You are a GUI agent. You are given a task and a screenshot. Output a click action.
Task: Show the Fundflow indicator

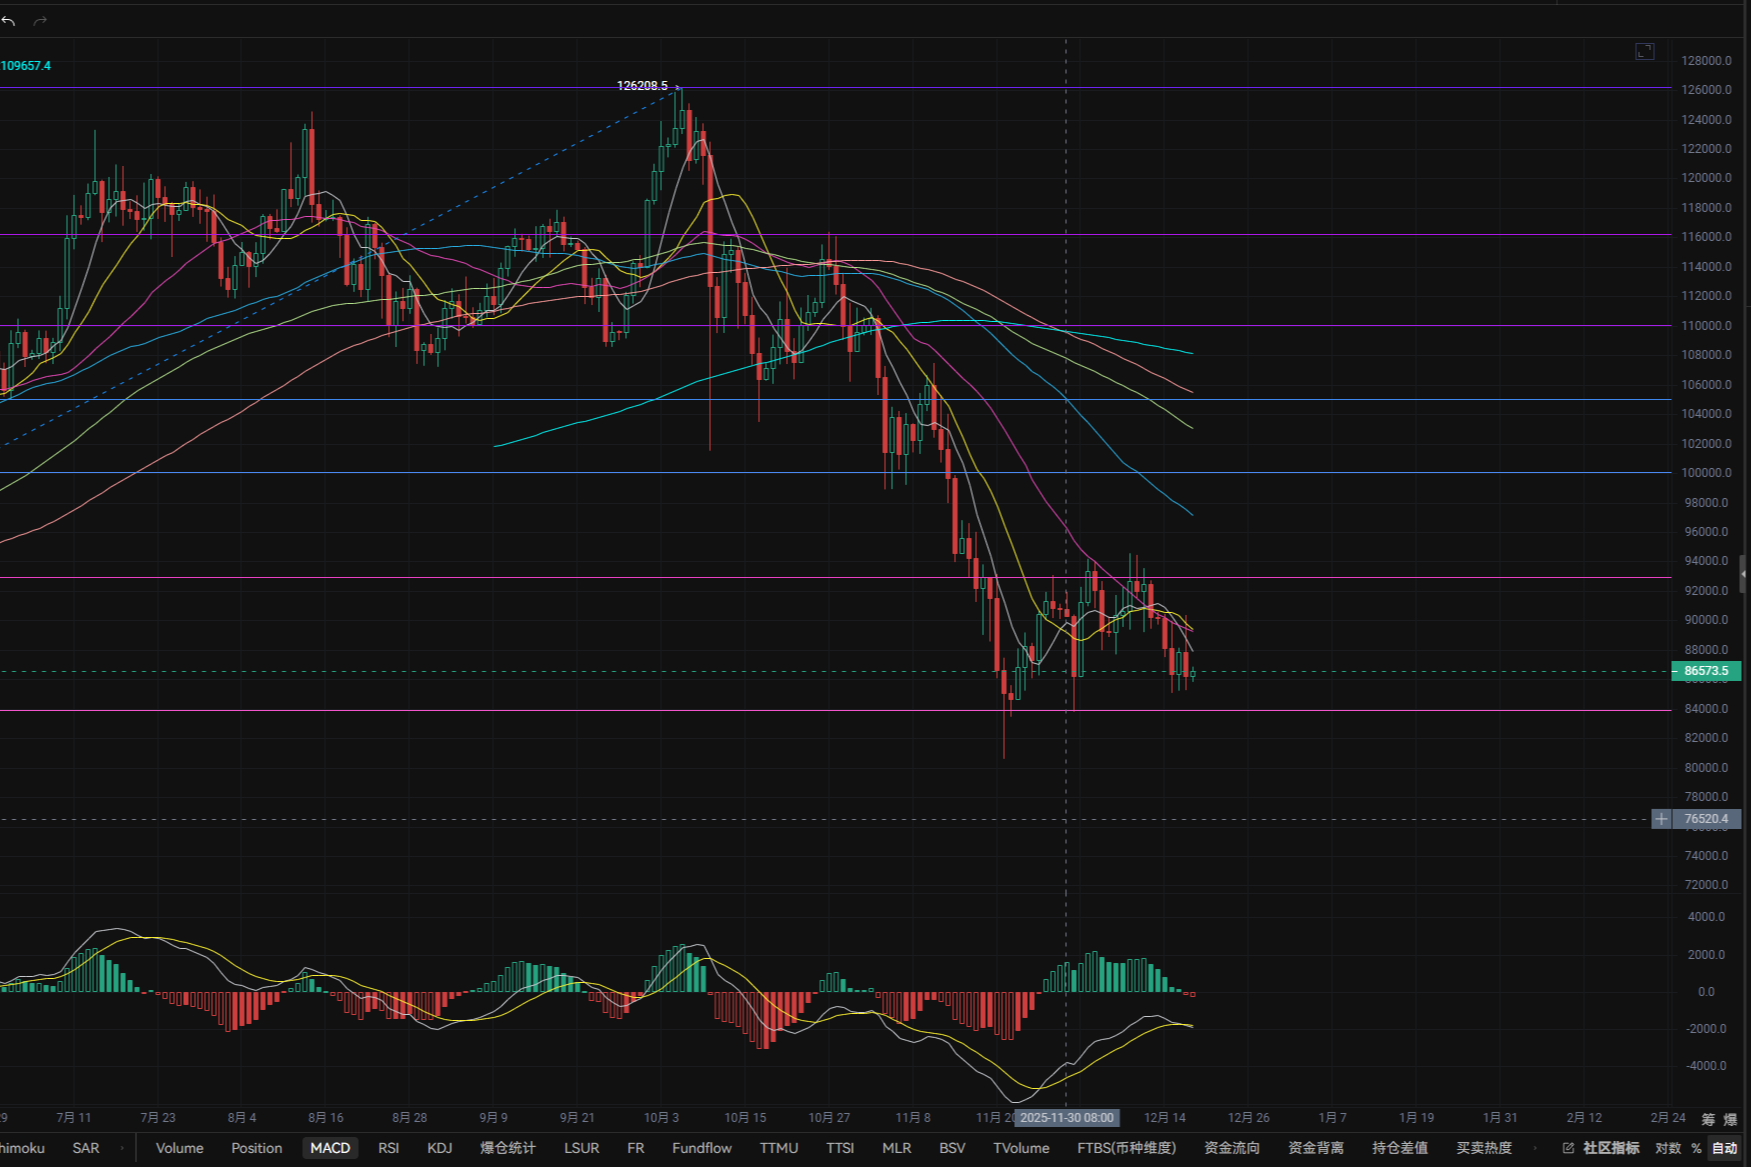(701, 1148)
